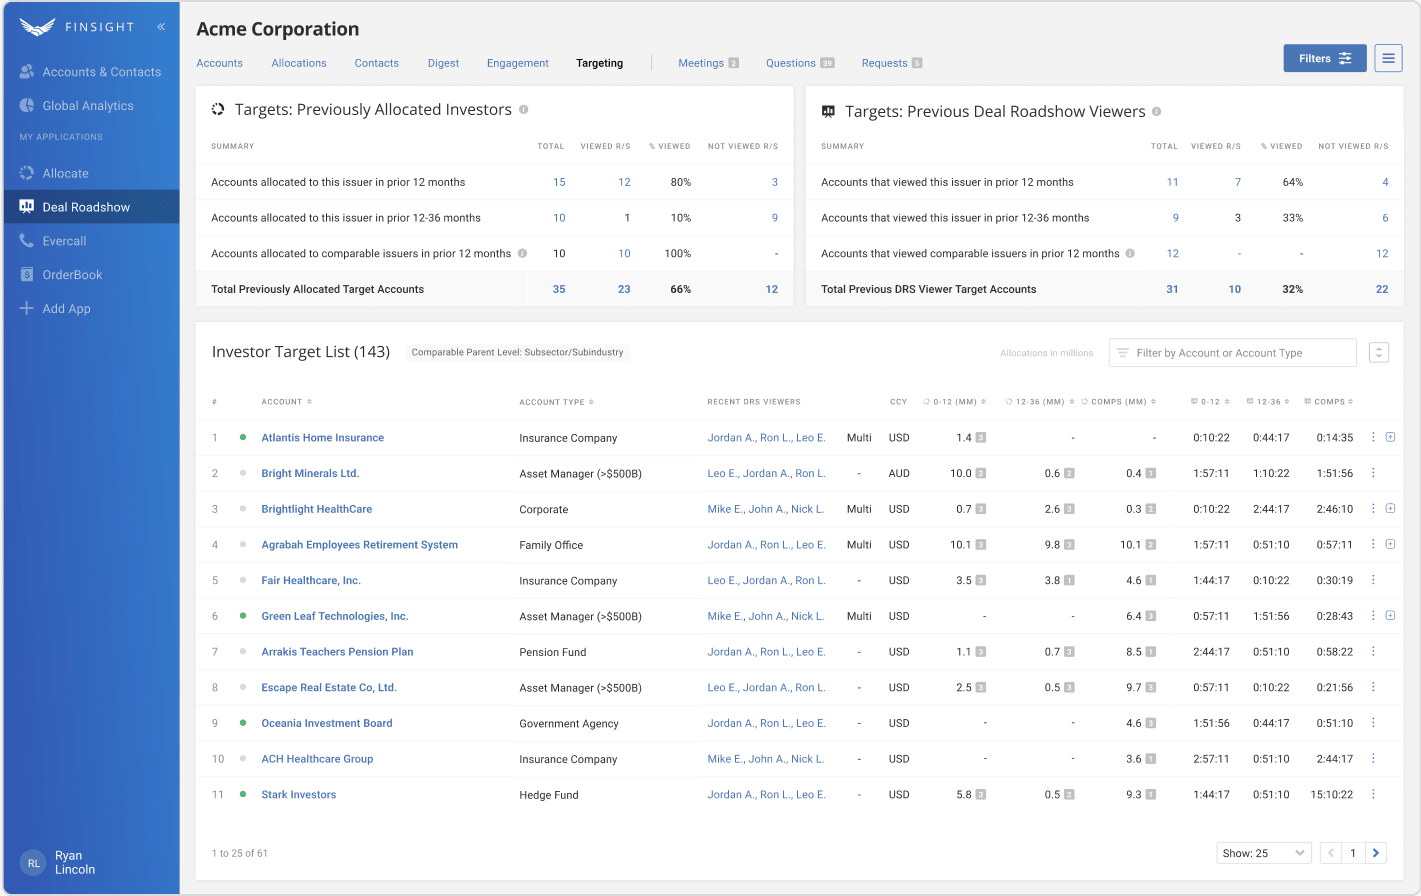Open the hamburger menu beside Filters
The height and width of the screenshot is (896, 1421).
click(x=1388, y=58)
